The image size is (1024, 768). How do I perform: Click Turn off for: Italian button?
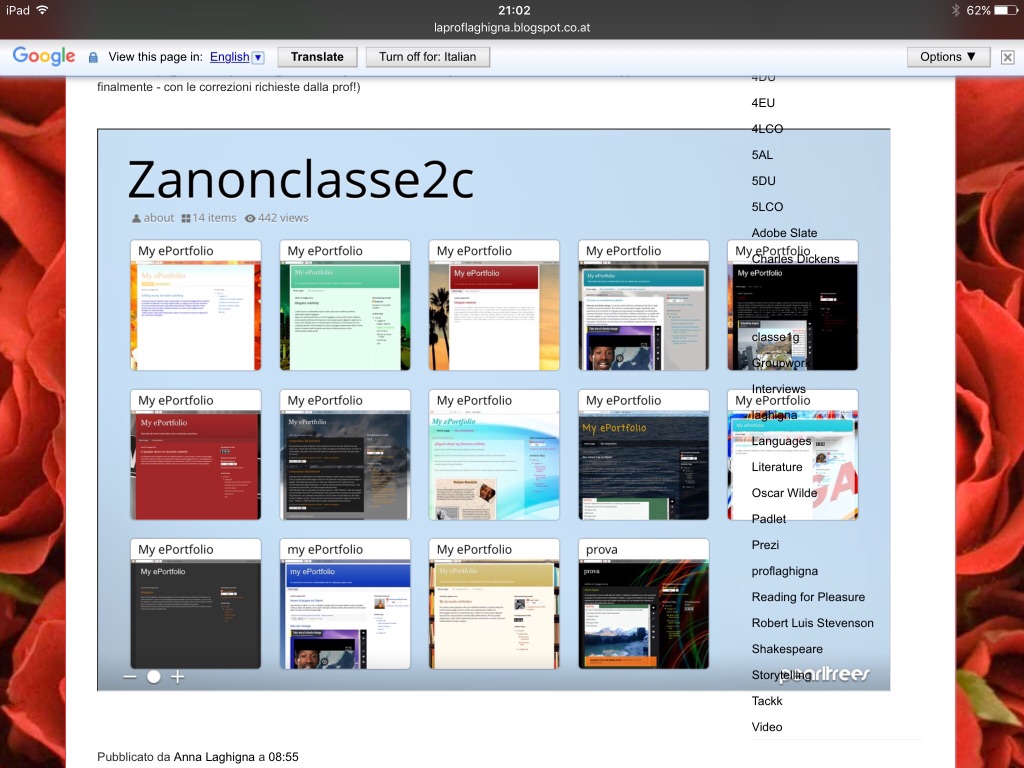point(427,57)
